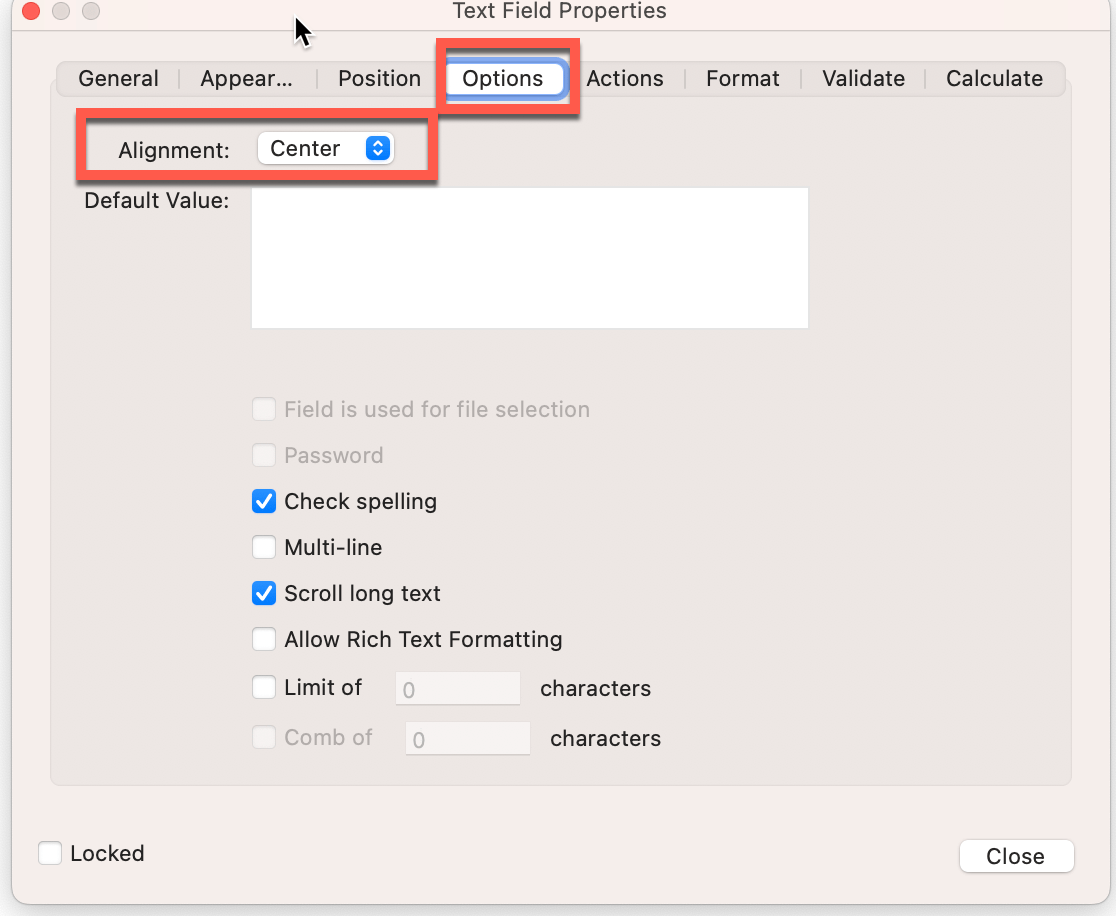Click the Comb of characters field
The width and height of the screenshot is (1116, 916).
click(x=467, y=738)
